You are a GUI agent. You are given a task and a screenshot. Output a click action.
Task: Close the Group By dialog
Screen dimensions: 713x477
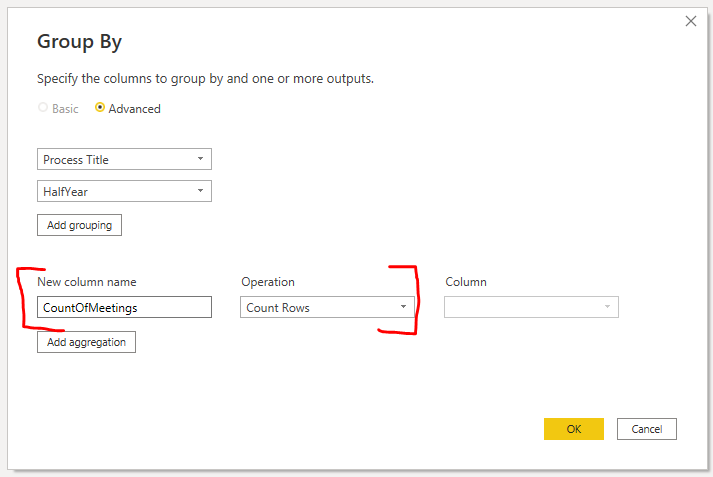[690, 21]
